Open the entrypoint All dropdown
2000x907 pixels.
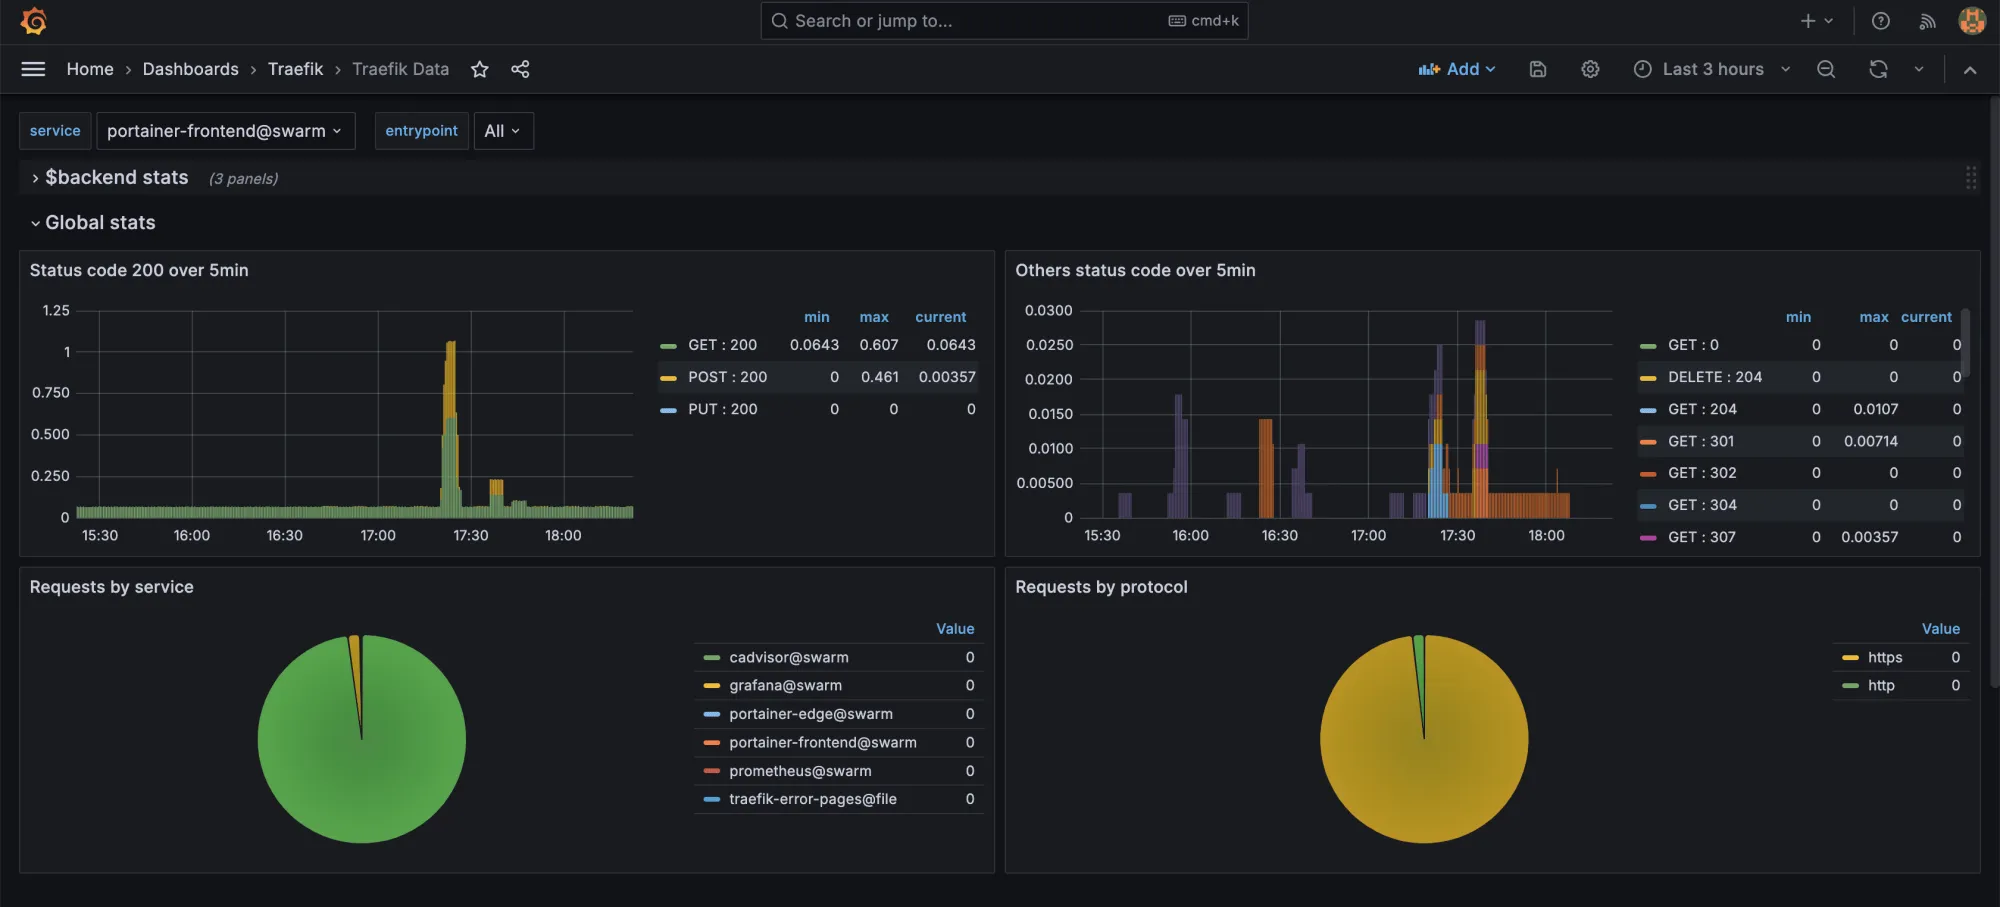point(503,131)
